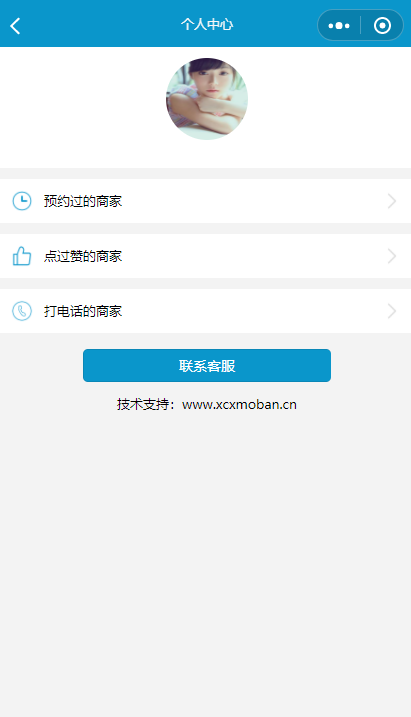This screenshot has width=411, height=717.
Task: Expand chevron next to 打电话的商家
Action: (x=392, y=311)
